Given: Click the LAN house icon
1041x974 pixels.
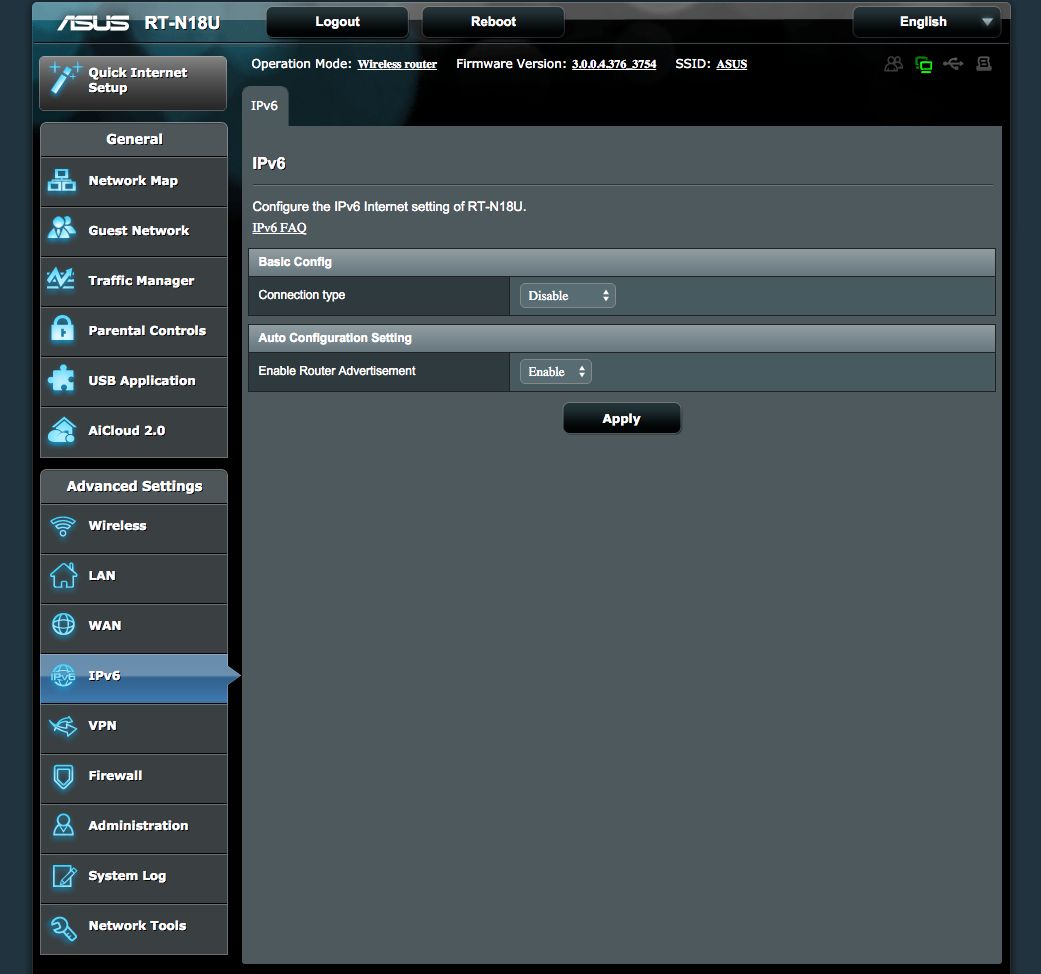Looking at the screenshot, I should point(64,575).
